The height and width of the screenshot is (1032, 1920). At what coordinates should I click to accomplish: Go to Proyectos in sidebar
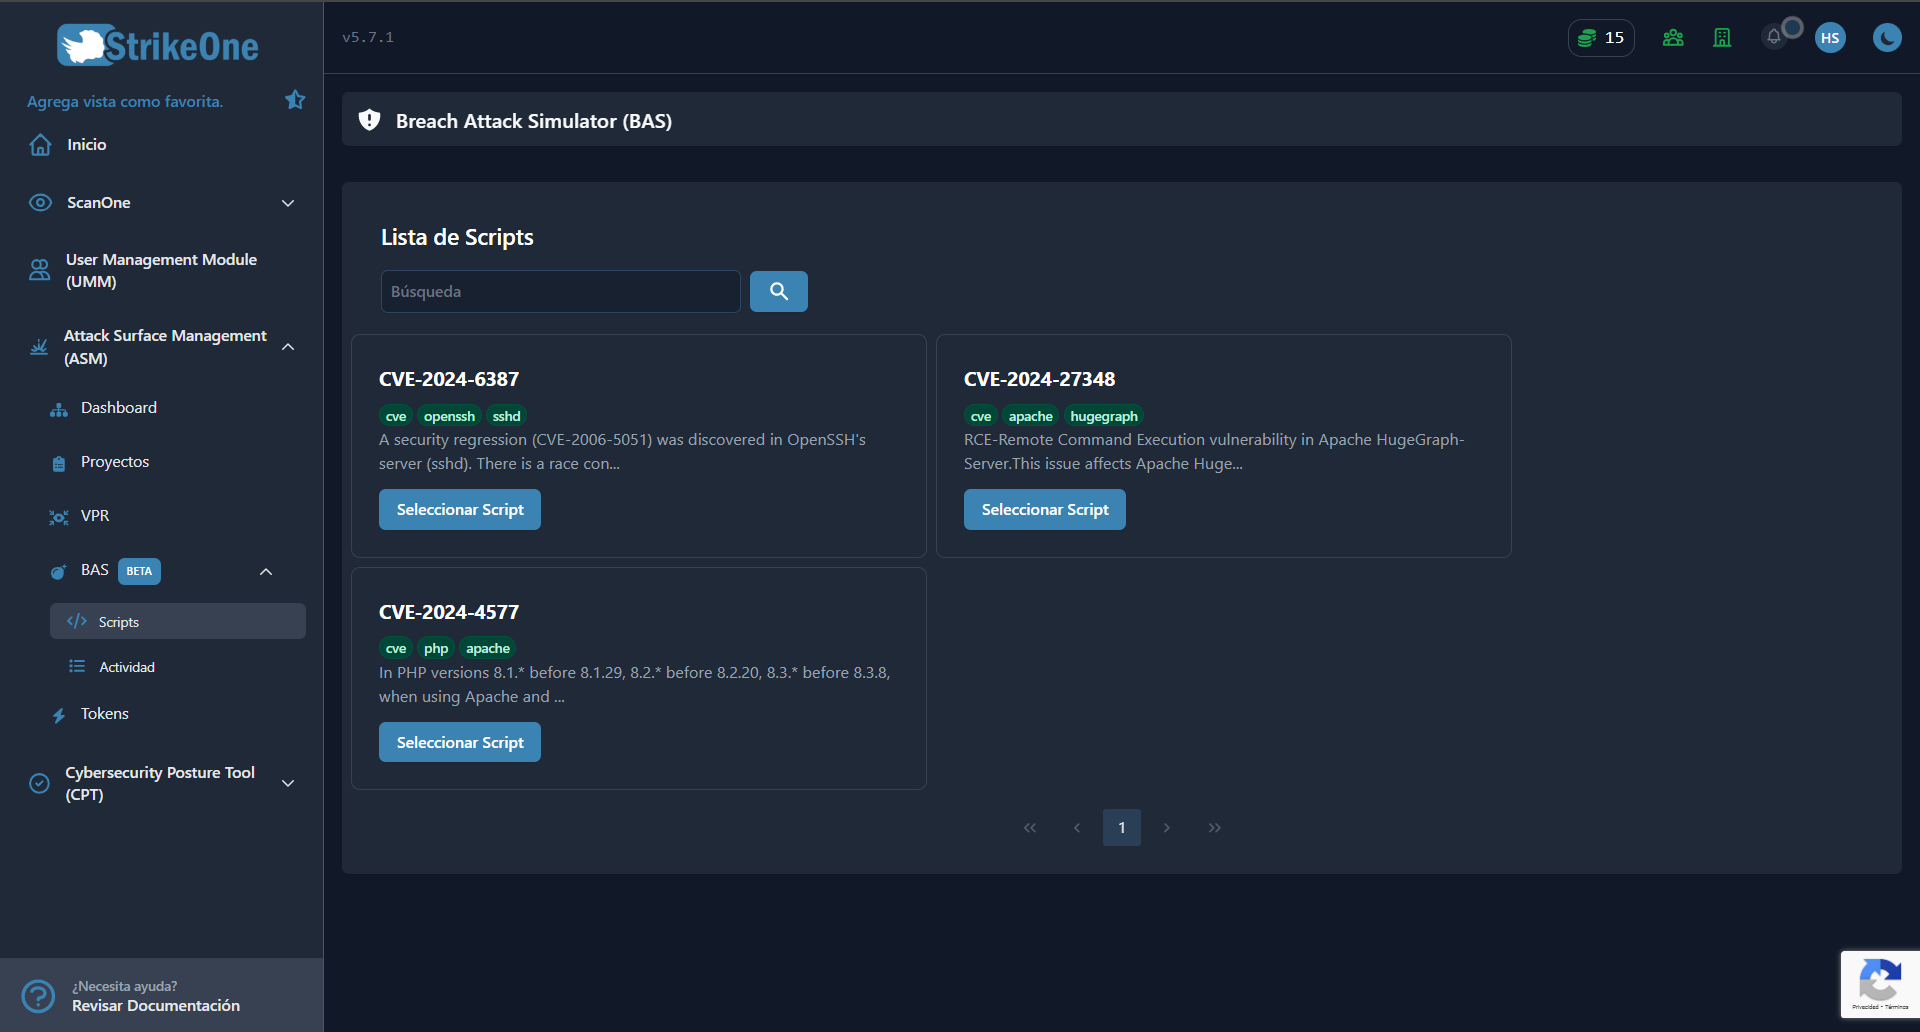point(115,462)
